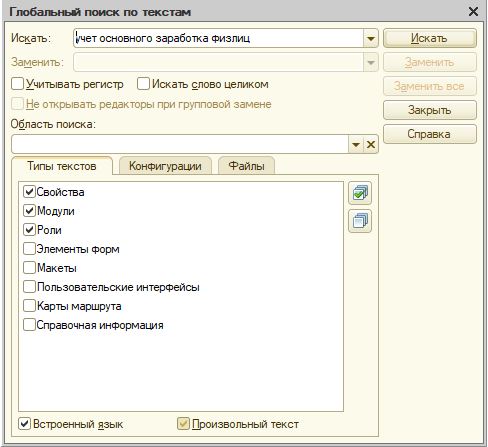Viewport: 488px width, 447px height.
Task: Open the Заменить field dropdown arrow
Action: pyautogui.click(x=371, y=62)
